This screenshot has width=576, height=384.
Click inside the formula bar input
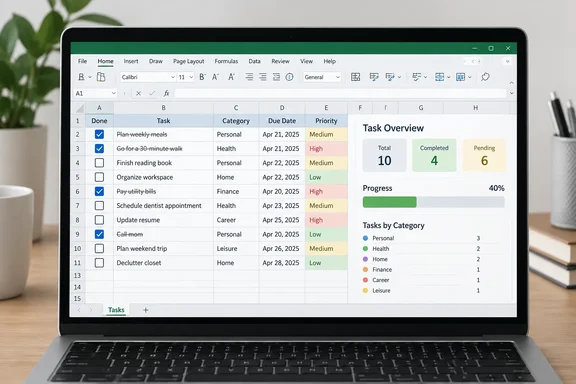pyautogui.click(x=340, y=93)
